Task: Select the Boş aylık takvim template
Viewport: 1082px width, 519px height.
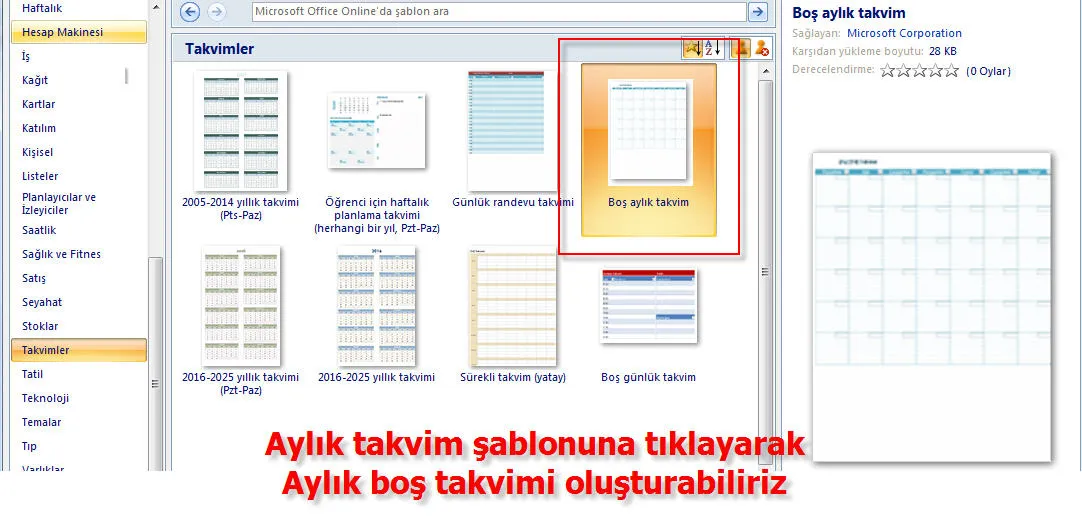Action: (x=648, y=150)
